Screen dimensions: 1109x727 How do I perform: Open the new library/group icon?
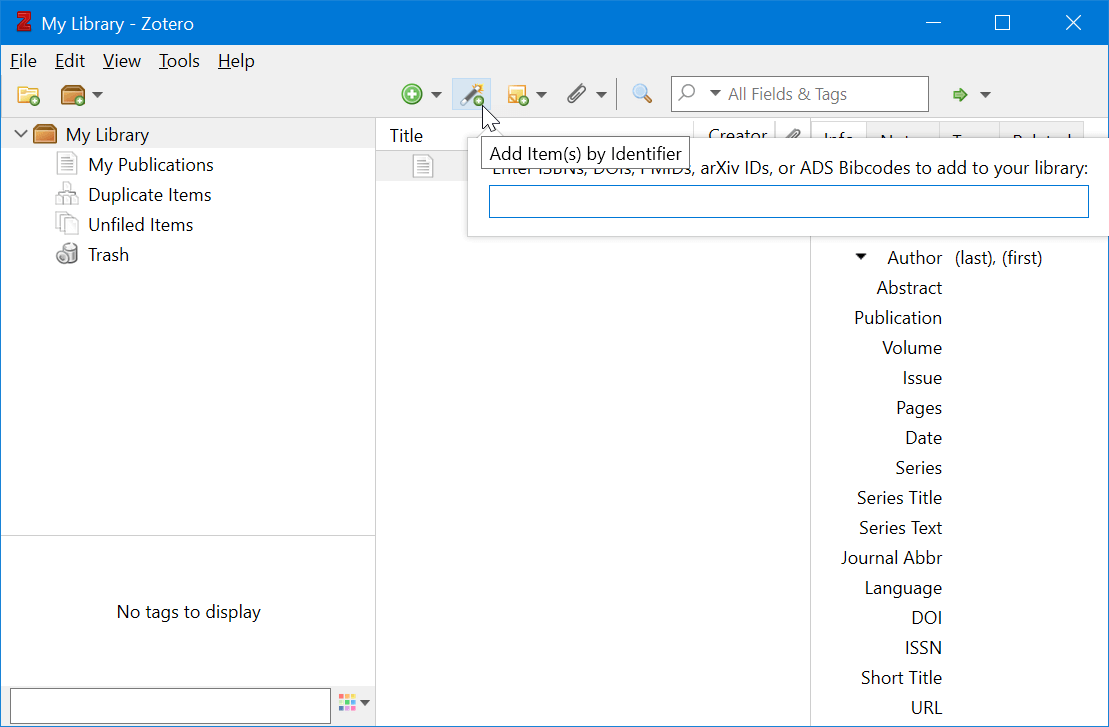click(73, 94)
